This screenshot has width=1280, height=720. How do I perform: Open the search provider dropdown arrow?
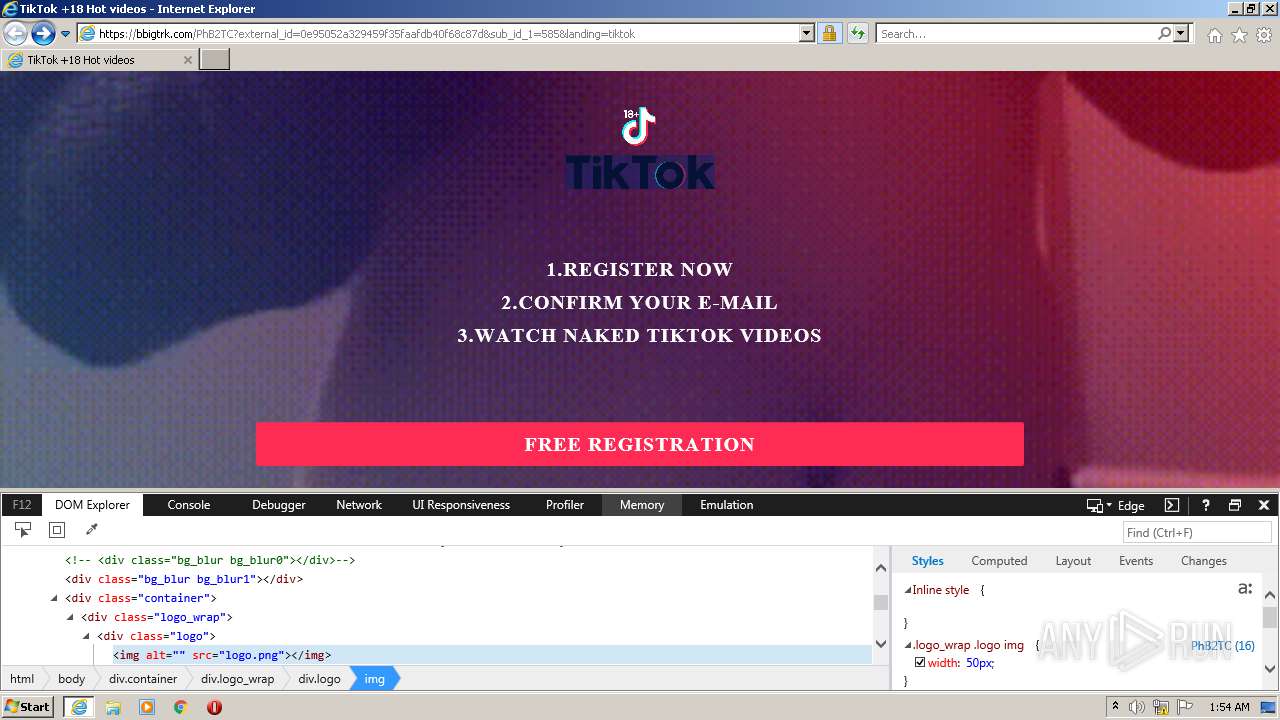click(1181, 34)
